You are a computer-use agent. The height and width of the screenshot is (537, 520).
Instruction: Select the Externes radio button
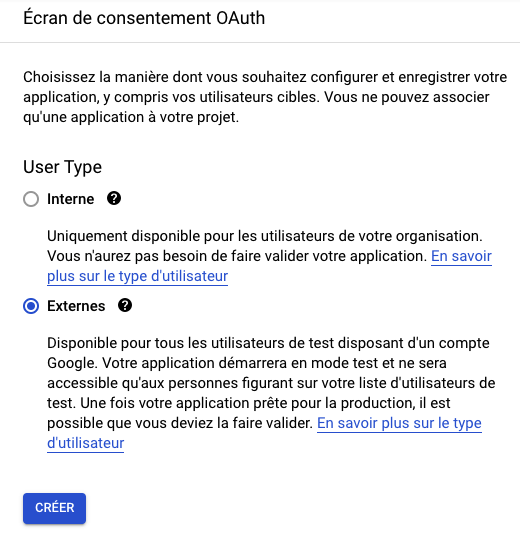click(x=31, y=306)
